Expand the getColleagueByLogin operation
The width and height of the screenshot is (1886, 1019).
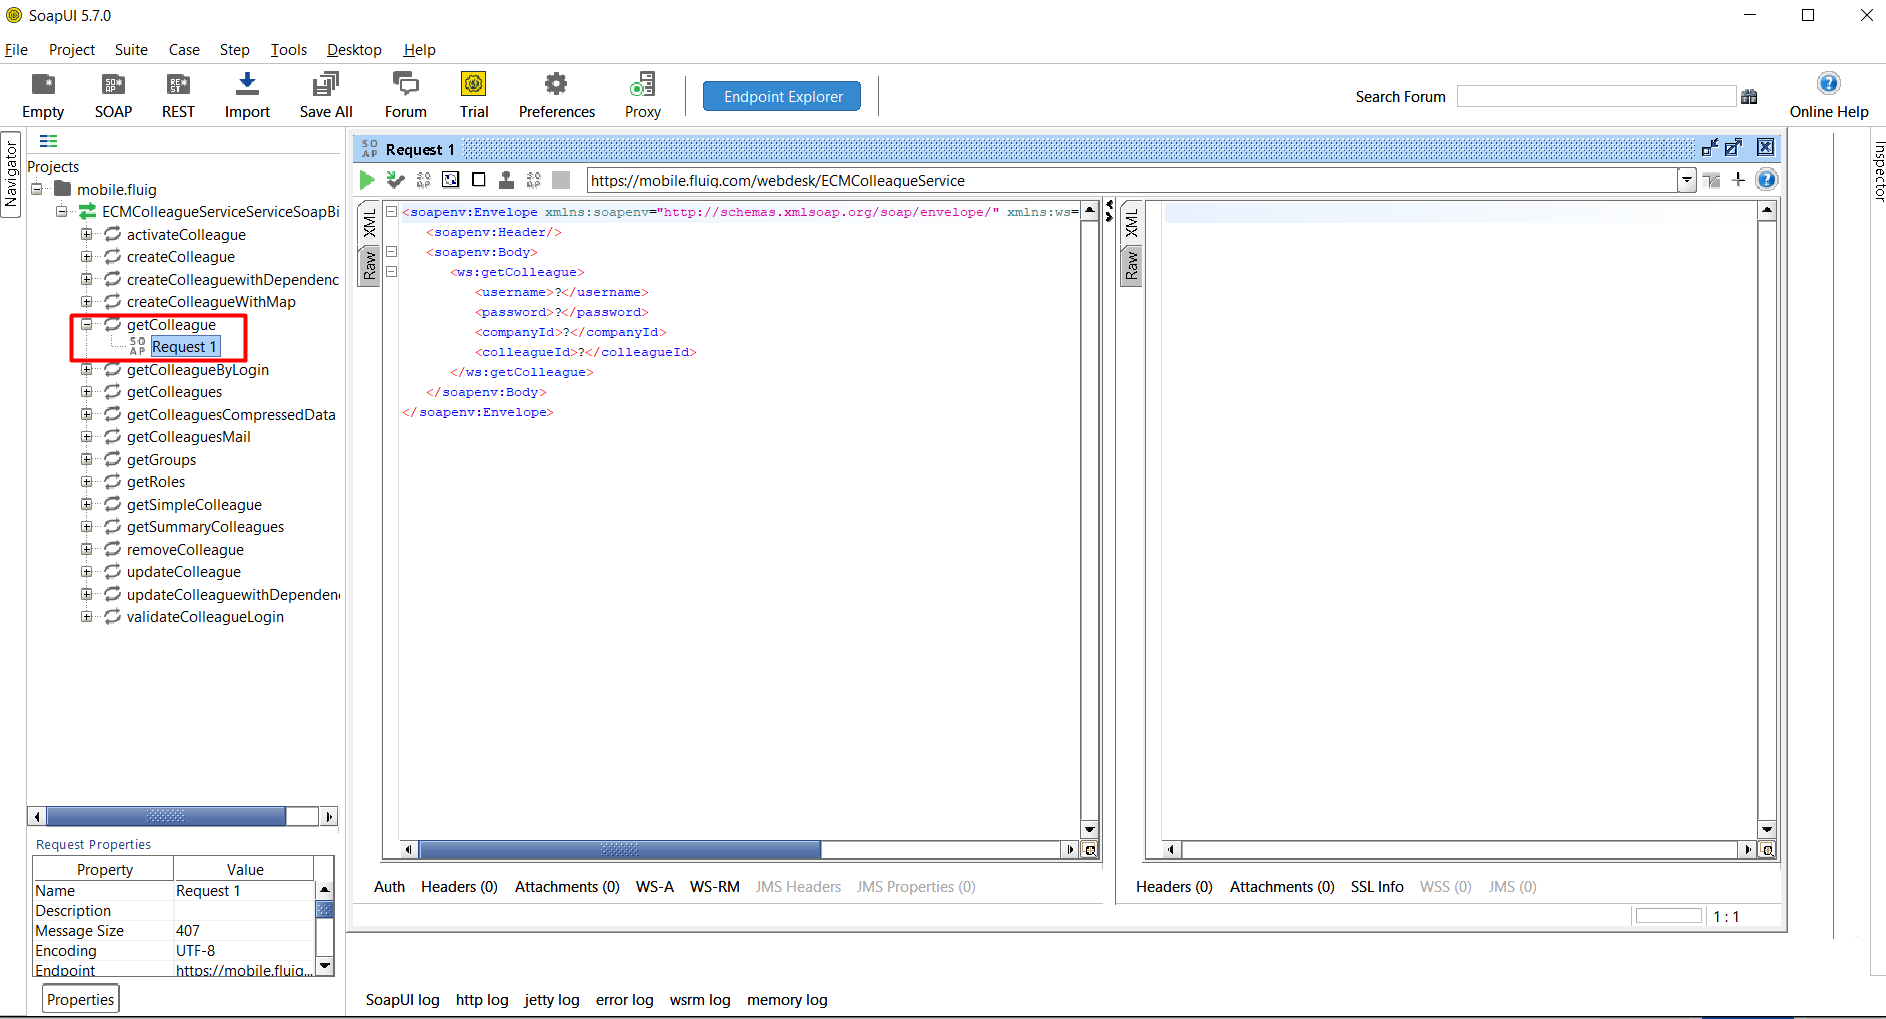87,369
